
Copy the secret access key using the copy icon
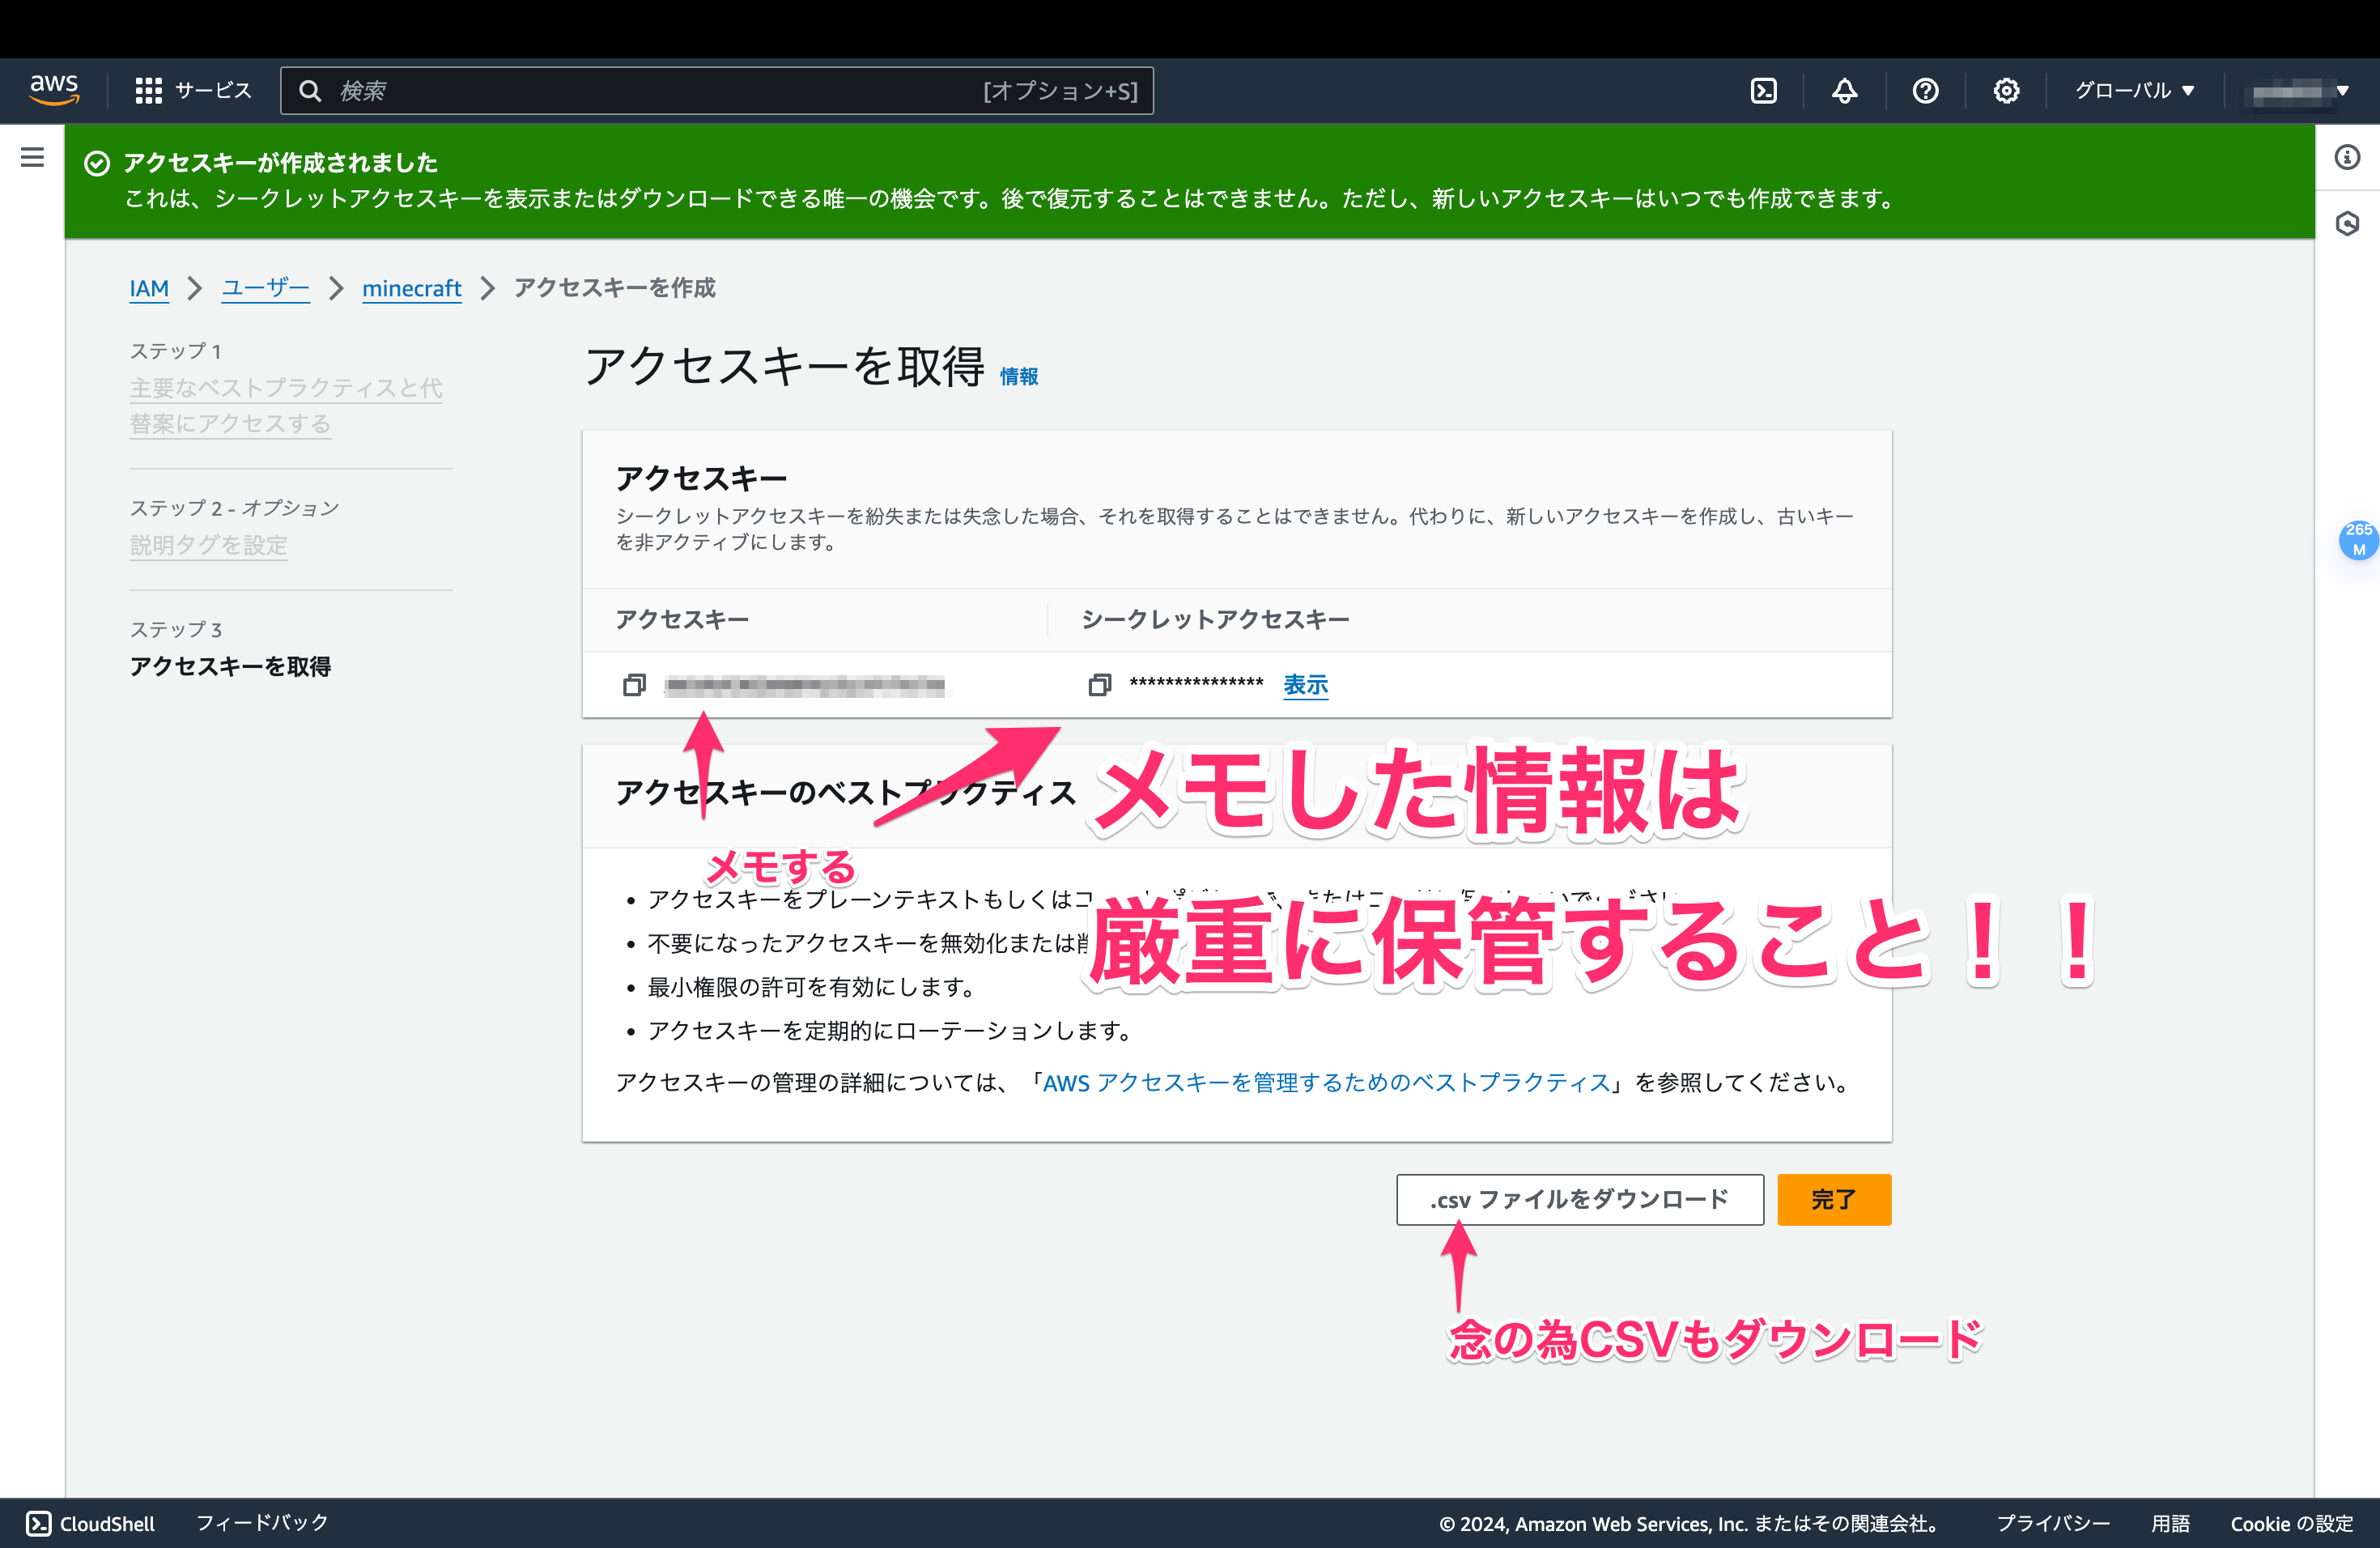tap(1100, 685)
